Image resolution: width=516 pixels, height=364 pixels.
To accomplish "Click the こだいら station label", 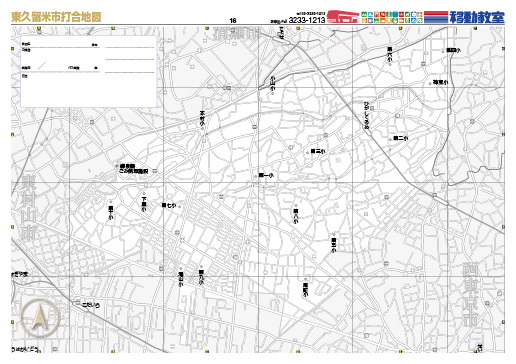I will coord(91,305).
